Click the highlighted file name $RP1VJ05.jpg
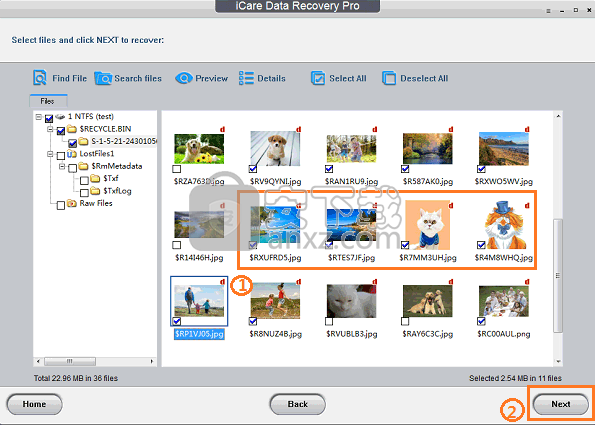 199,334
